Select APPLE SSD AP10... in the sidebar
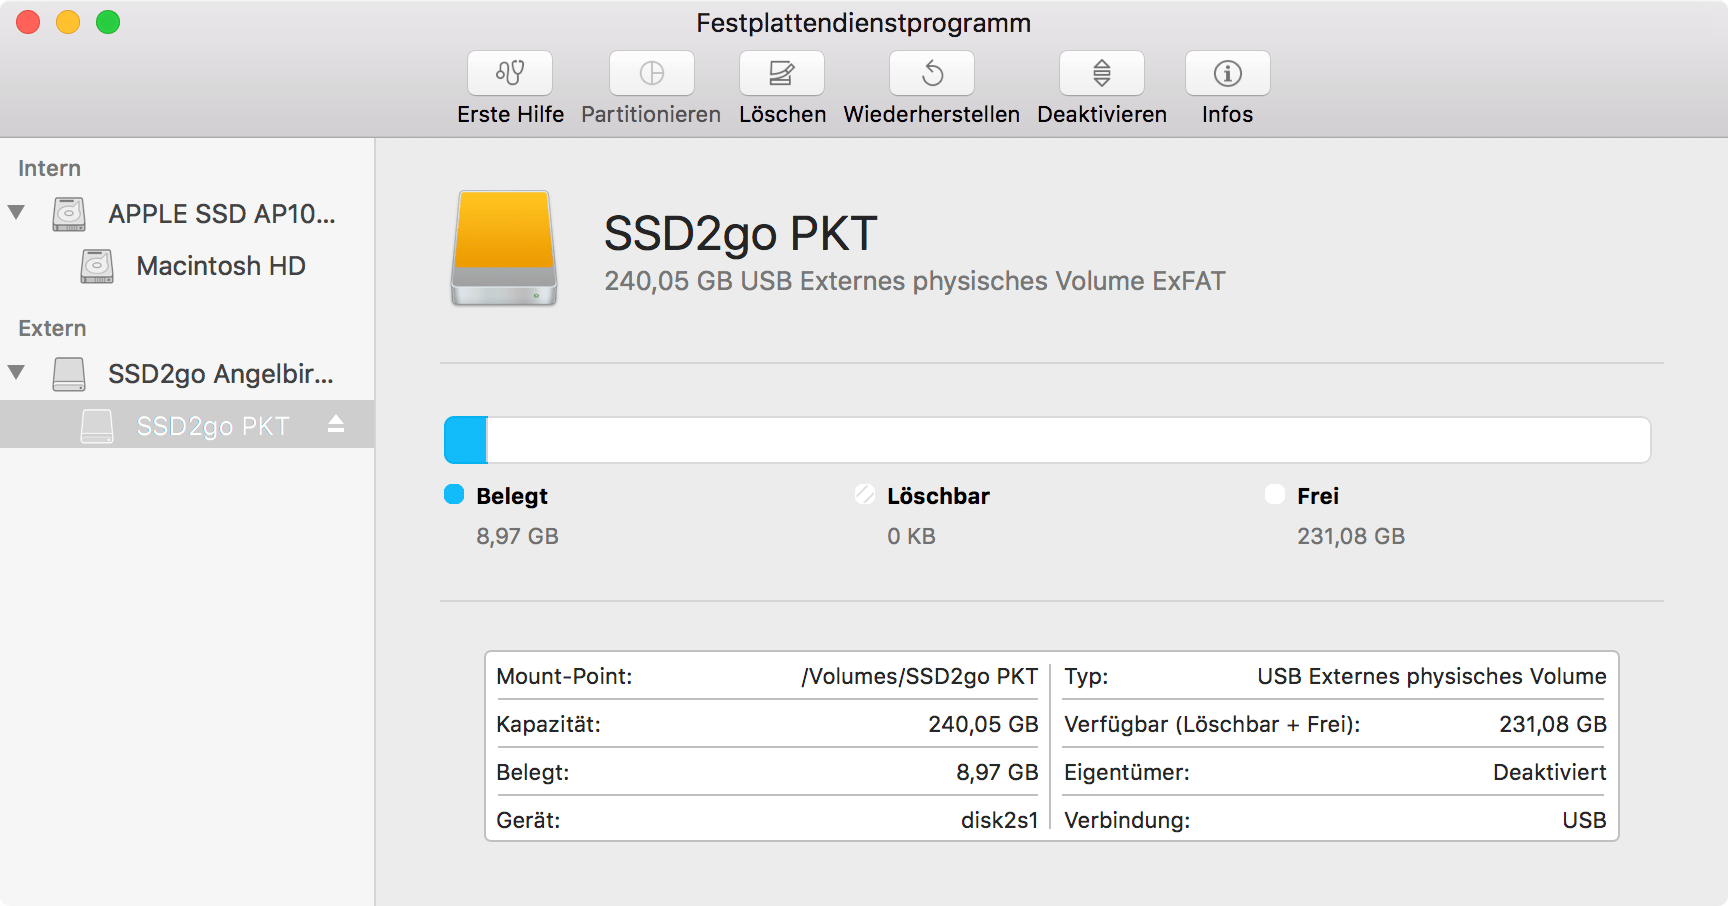The height and width of the screenshot is (906, 1728). pyautogui.click(x=187, y=214)
